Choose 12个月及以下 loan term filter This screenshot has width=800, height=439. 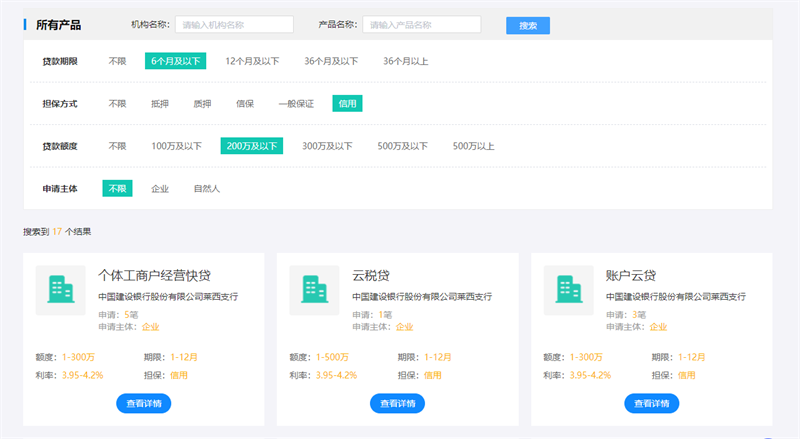[252, 61]
